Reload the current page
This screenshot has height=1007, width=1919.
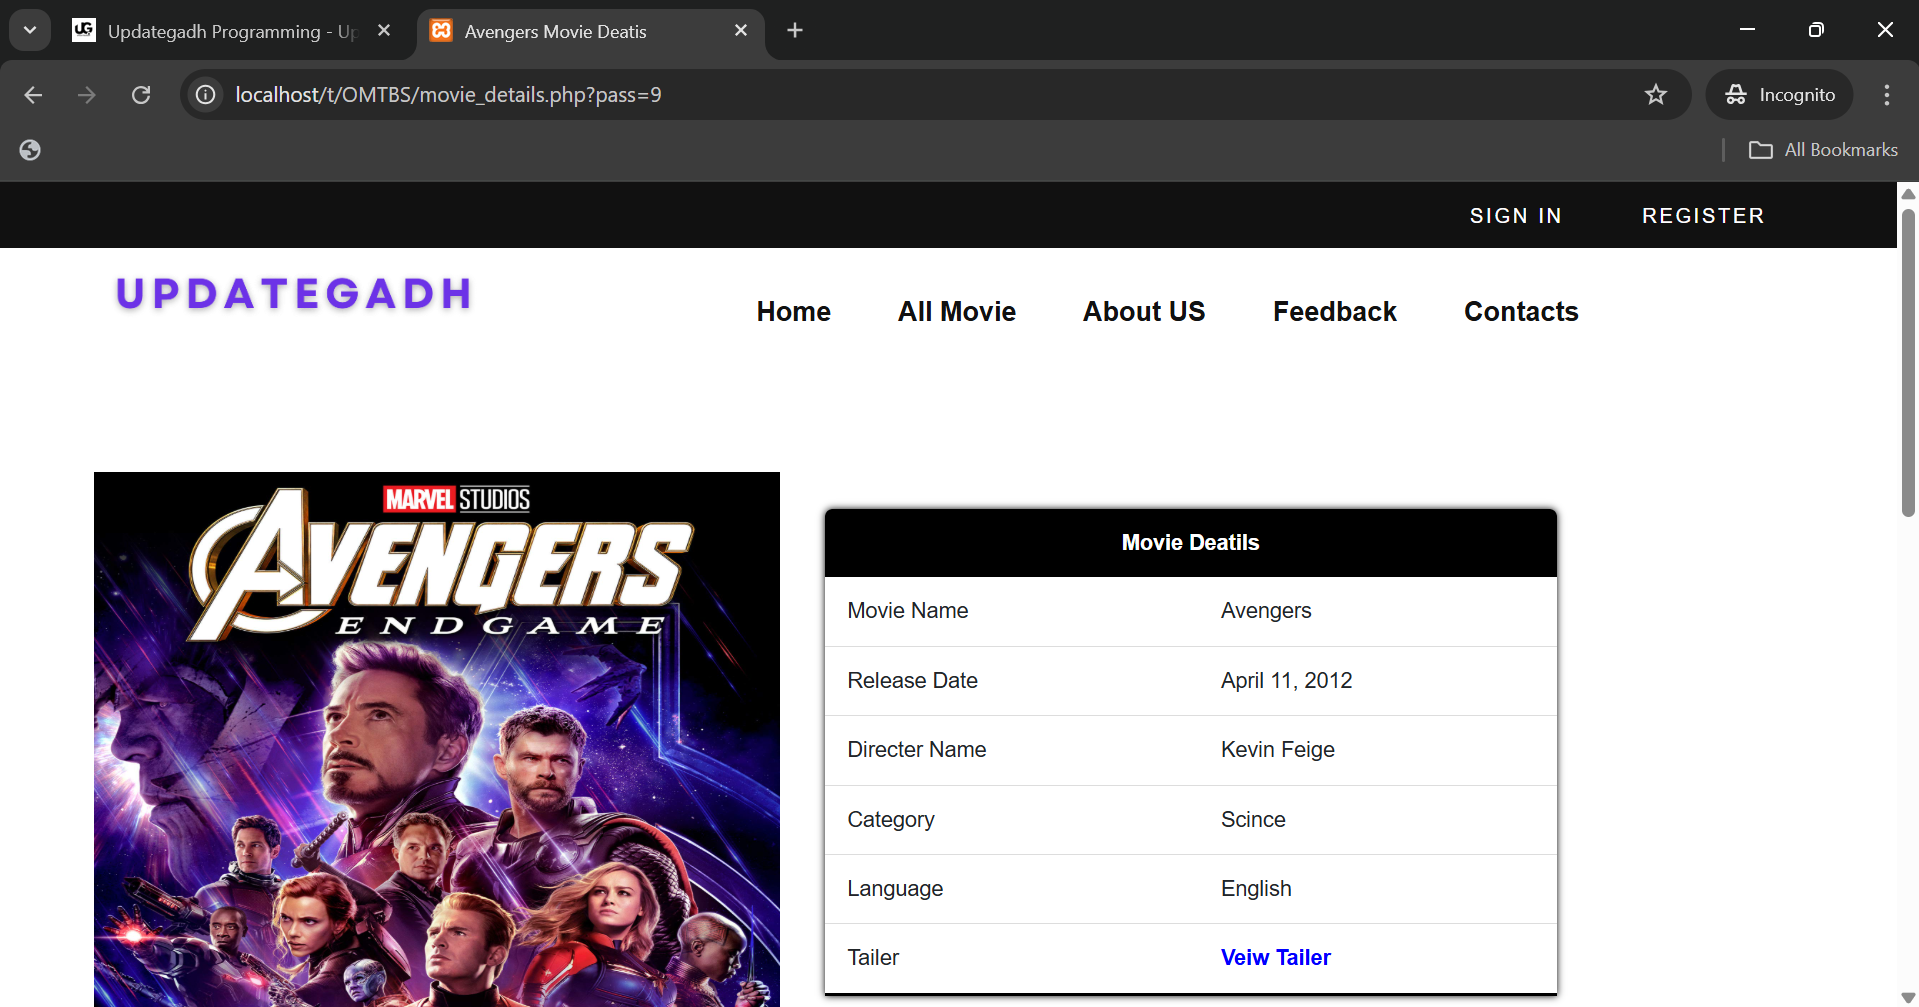tap(141, 95)
